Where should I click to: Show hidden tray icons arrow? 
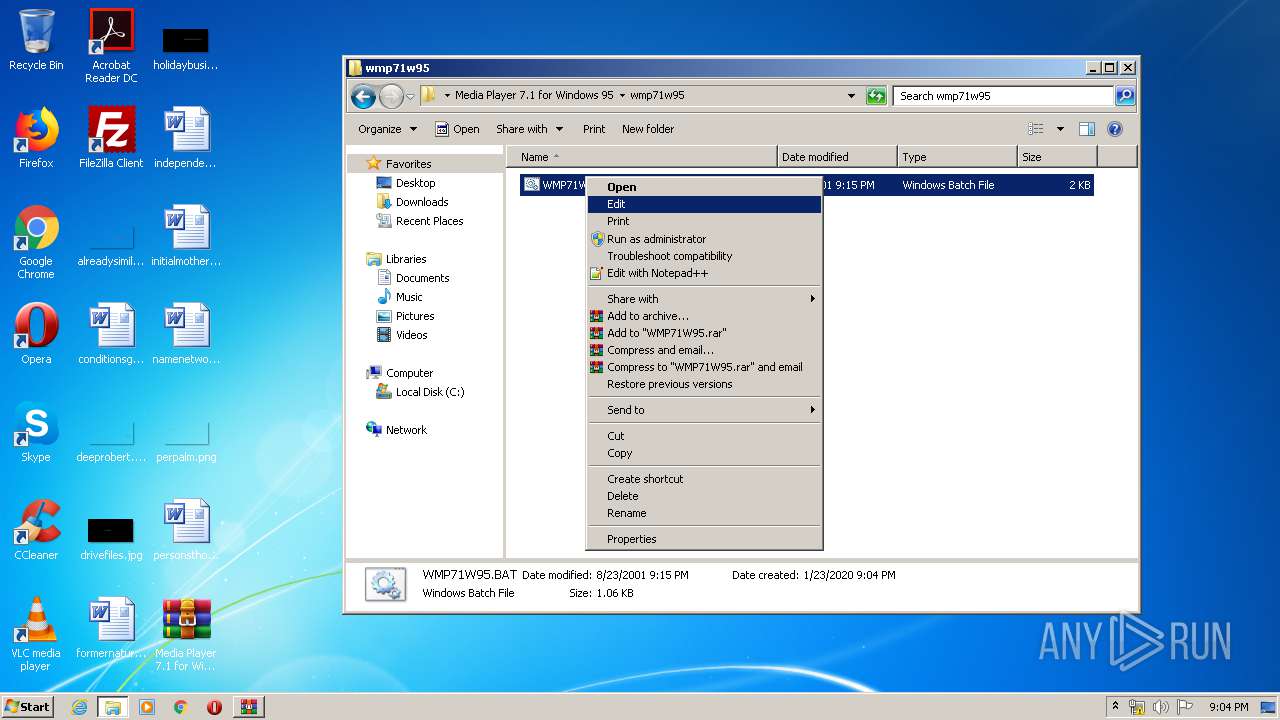coord(1116,706)
